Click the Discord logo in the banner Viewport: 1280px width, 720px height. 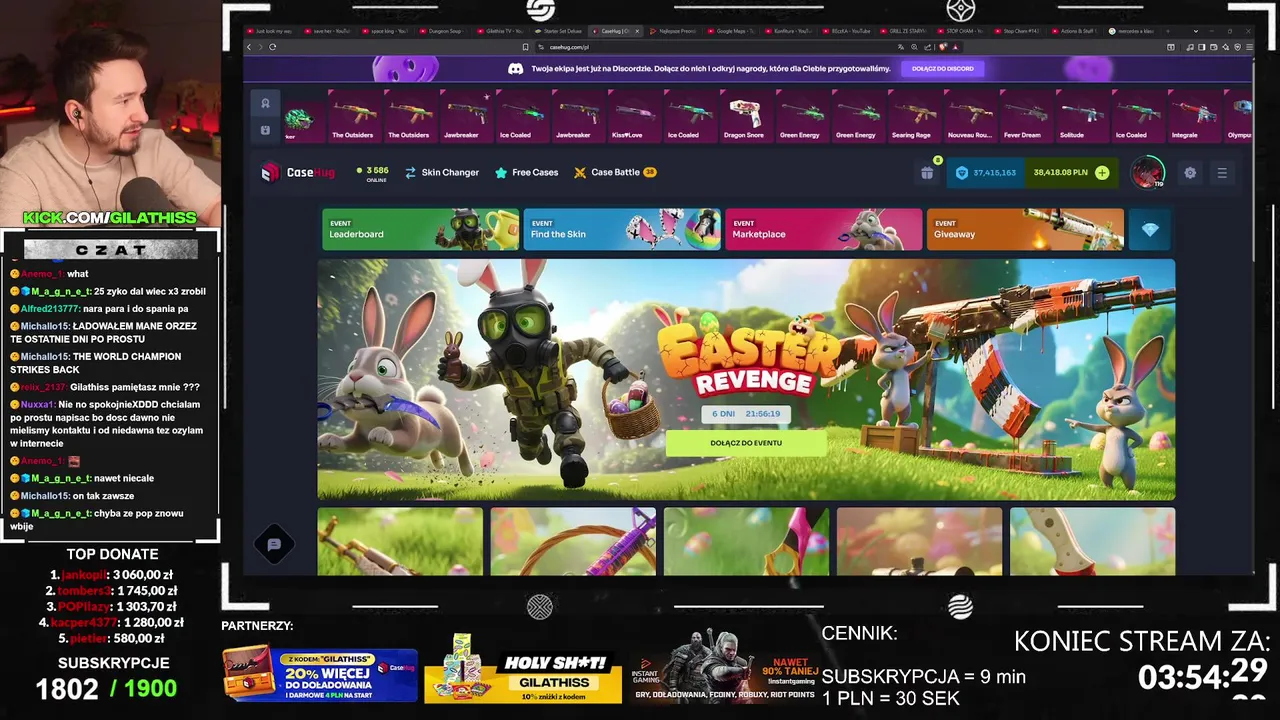(515, 68)
